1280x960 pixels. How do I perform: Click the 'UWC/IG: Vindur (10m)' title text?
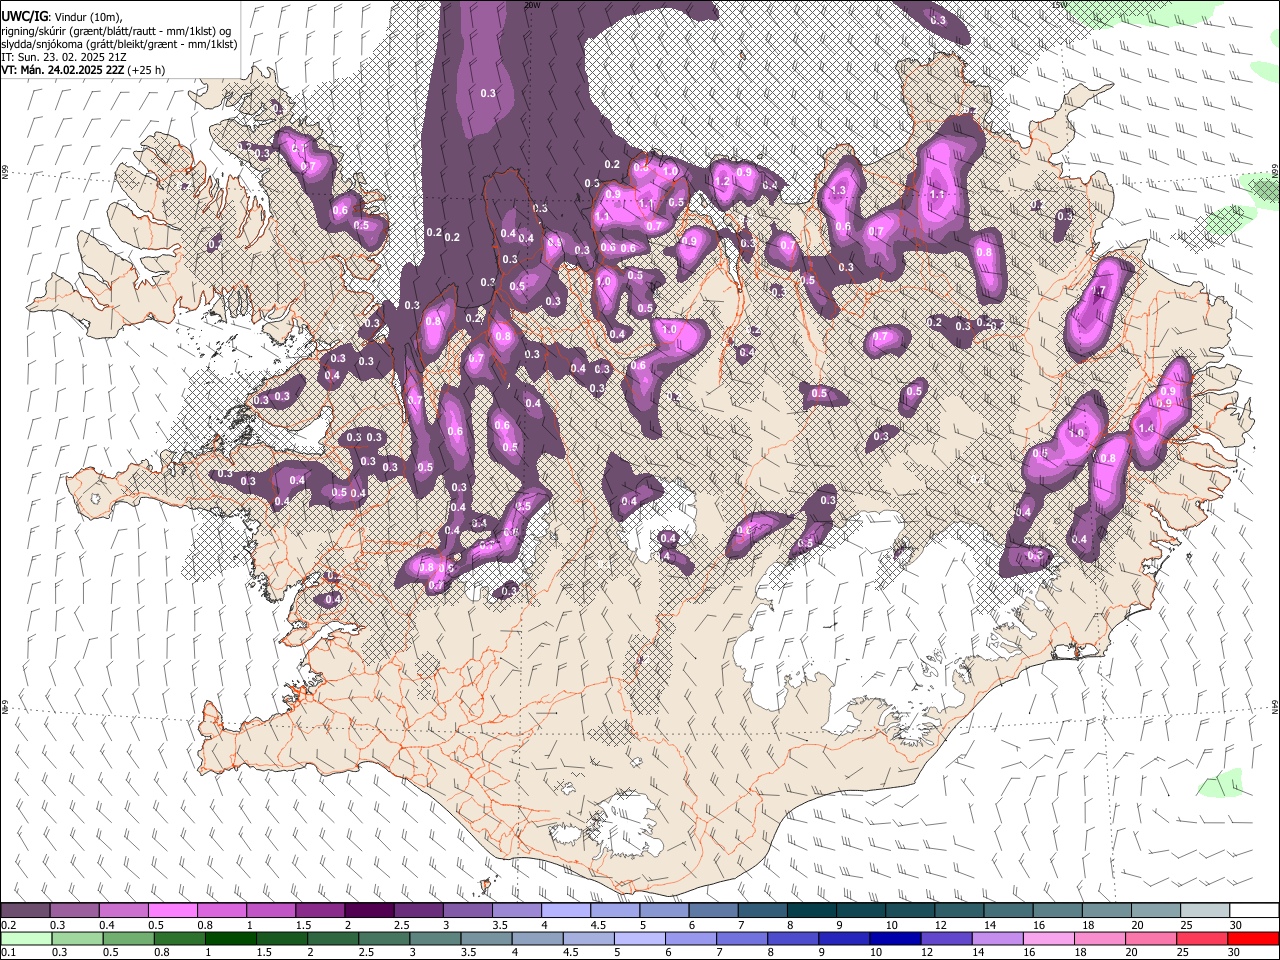[62, 17]
